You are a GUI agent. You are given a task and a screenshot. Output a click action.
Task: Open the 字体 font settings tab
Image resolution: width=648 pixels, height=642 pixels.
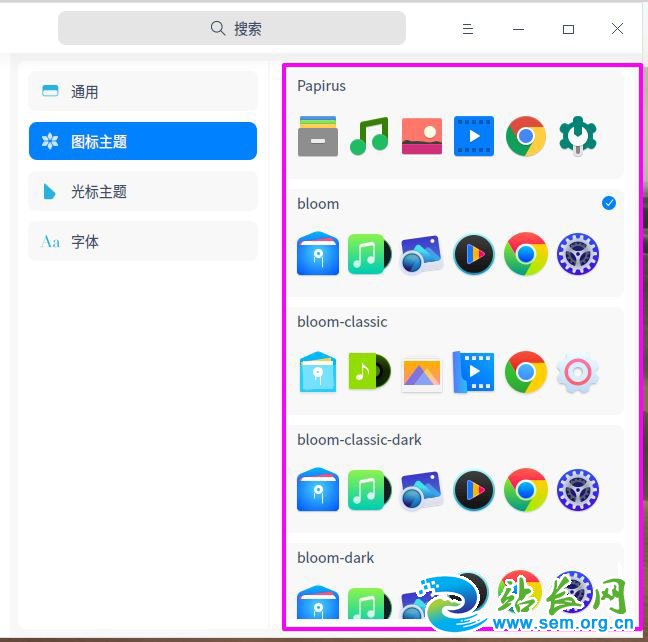click(143, 241)
